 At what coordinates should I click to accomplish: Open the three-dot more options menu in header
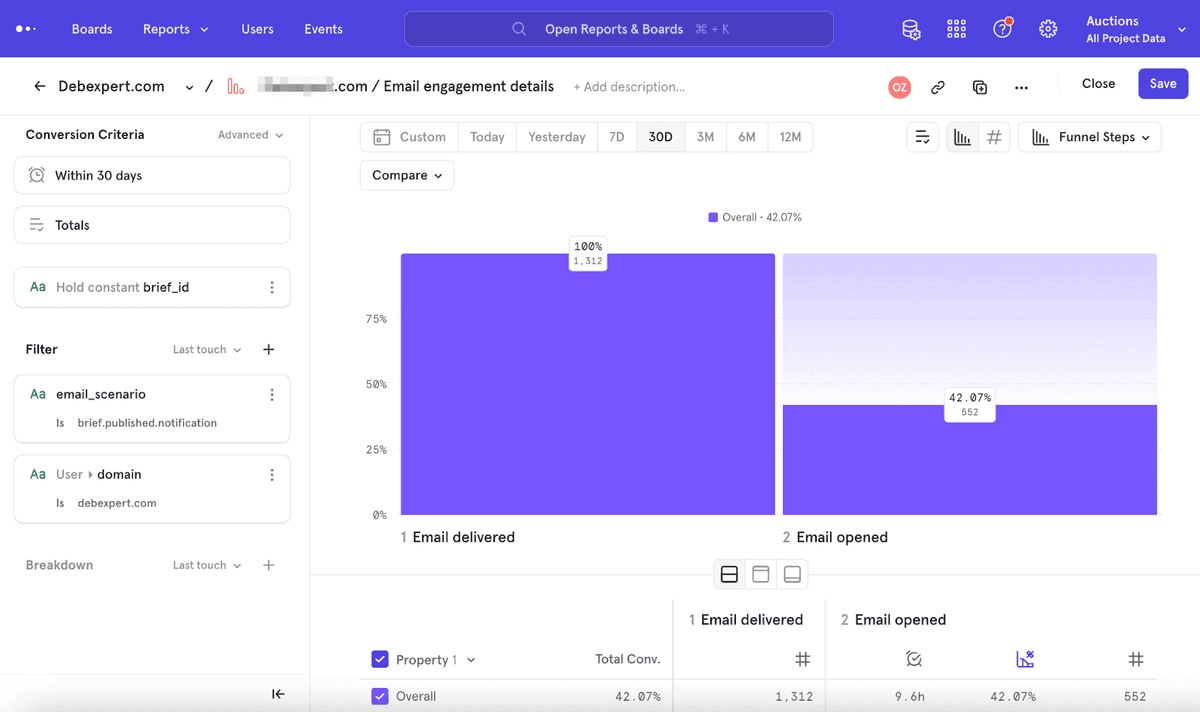[x=1021, y=87]
